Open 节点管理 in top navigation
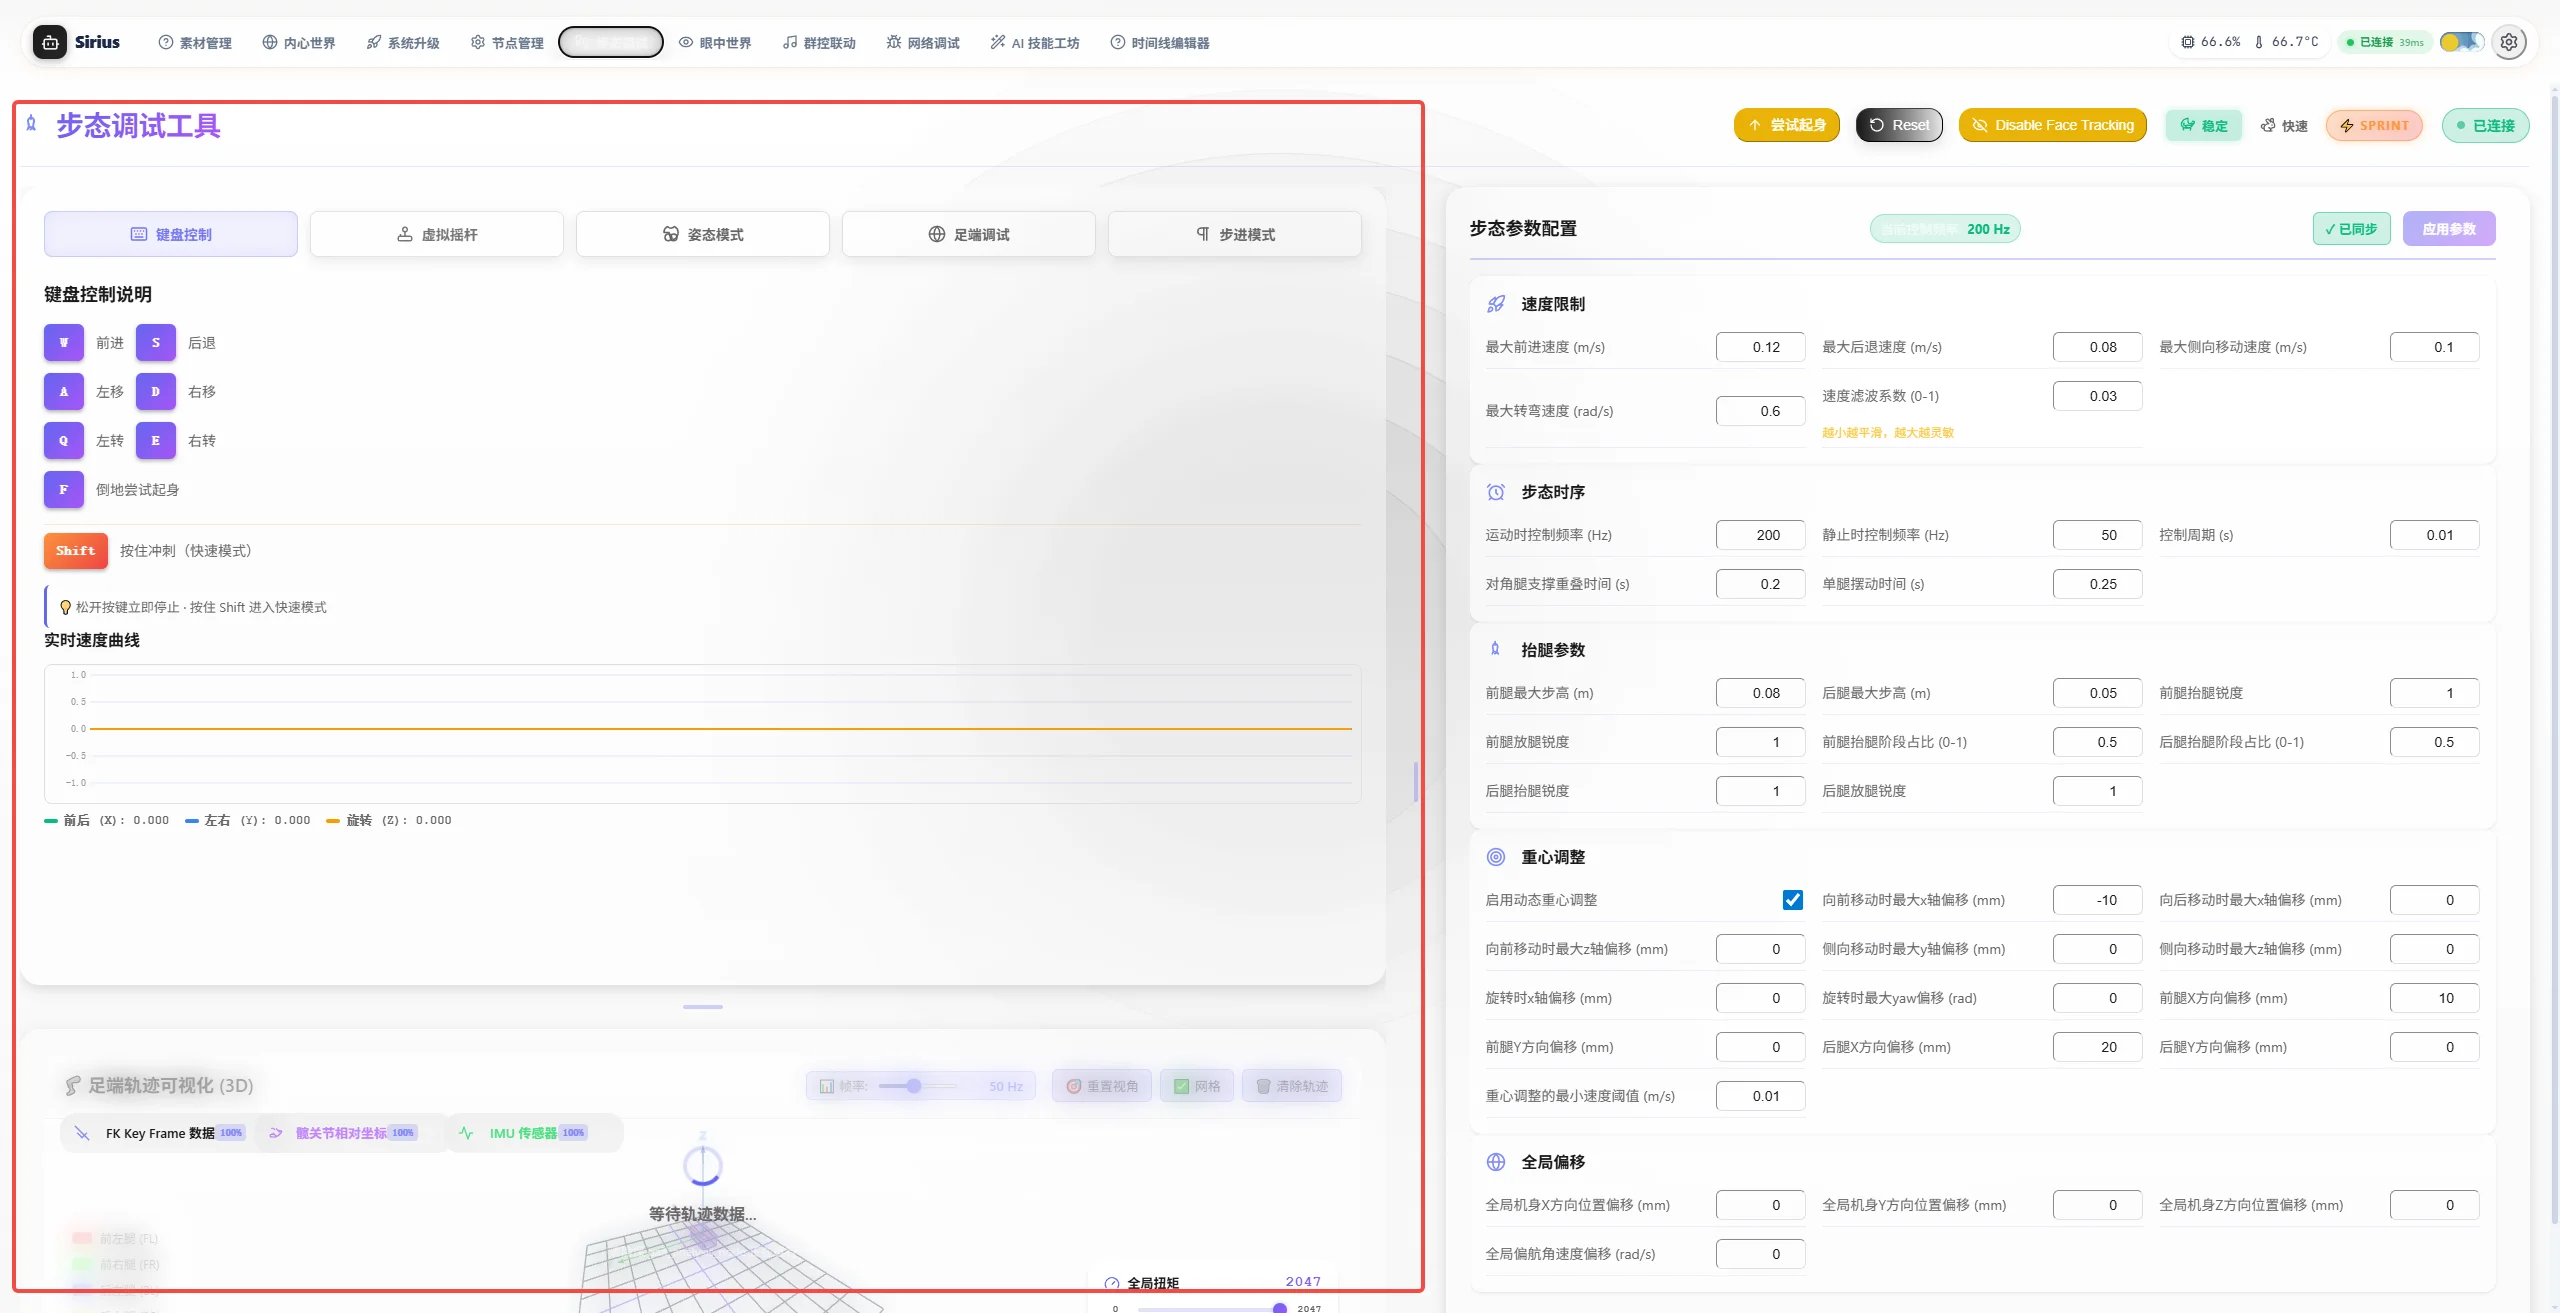This screenshot has width=2560, height=1313. tap(507, 42)
